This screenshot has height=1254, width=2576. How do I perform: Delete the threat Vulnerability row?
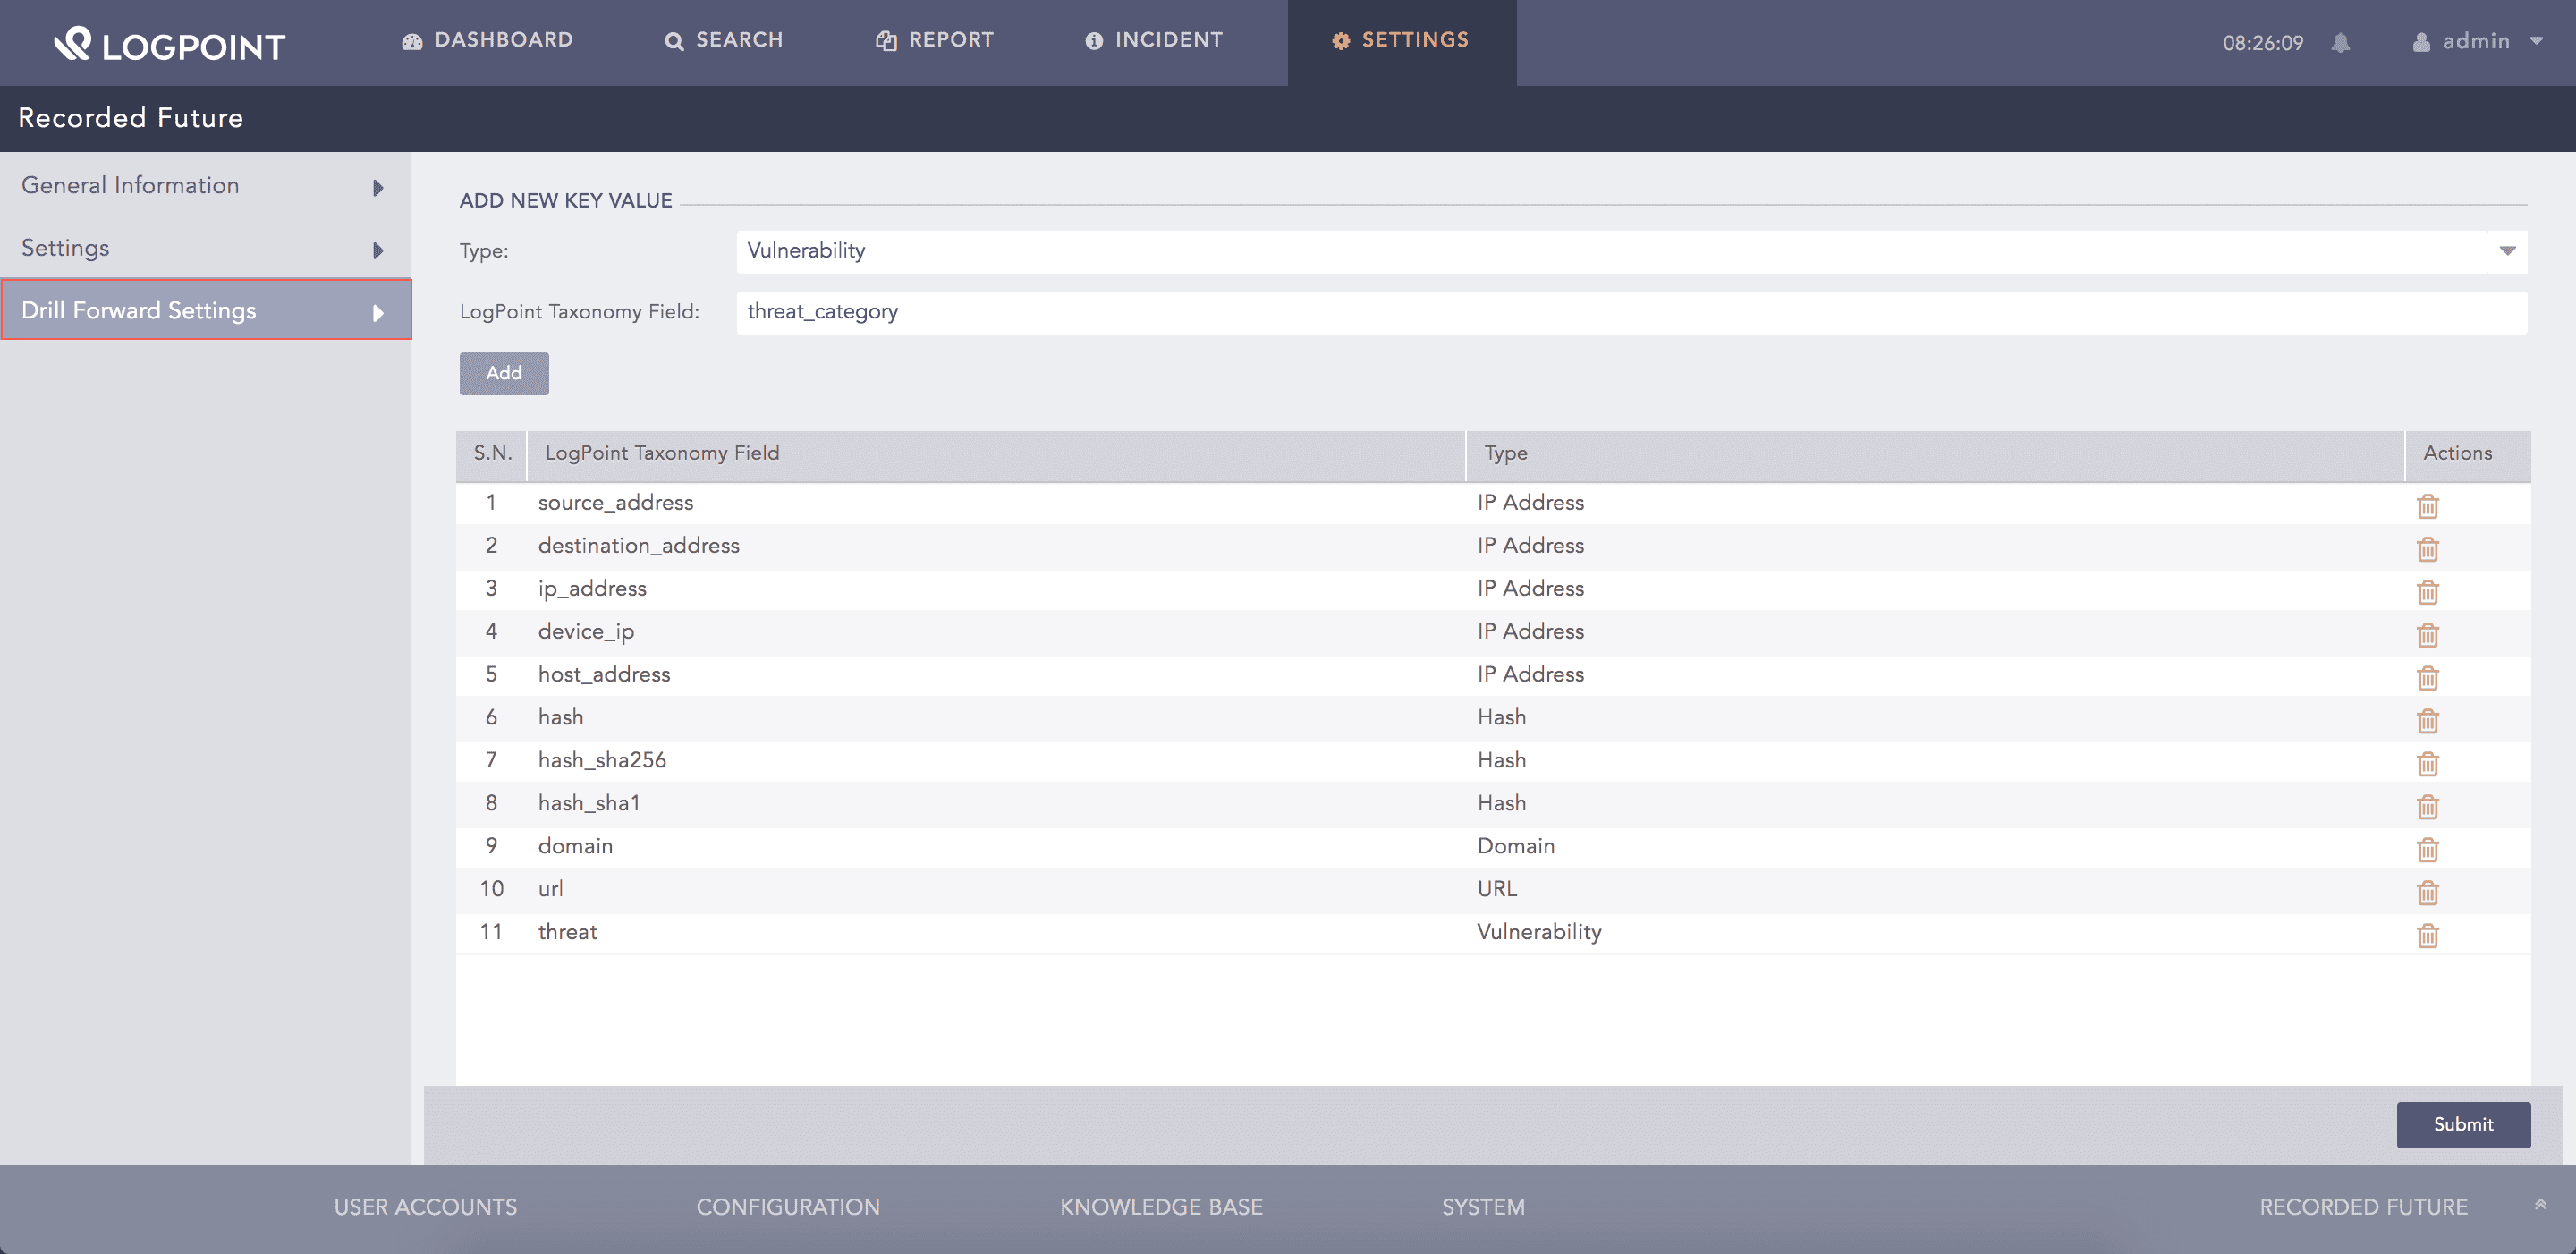coord(2427,936)
